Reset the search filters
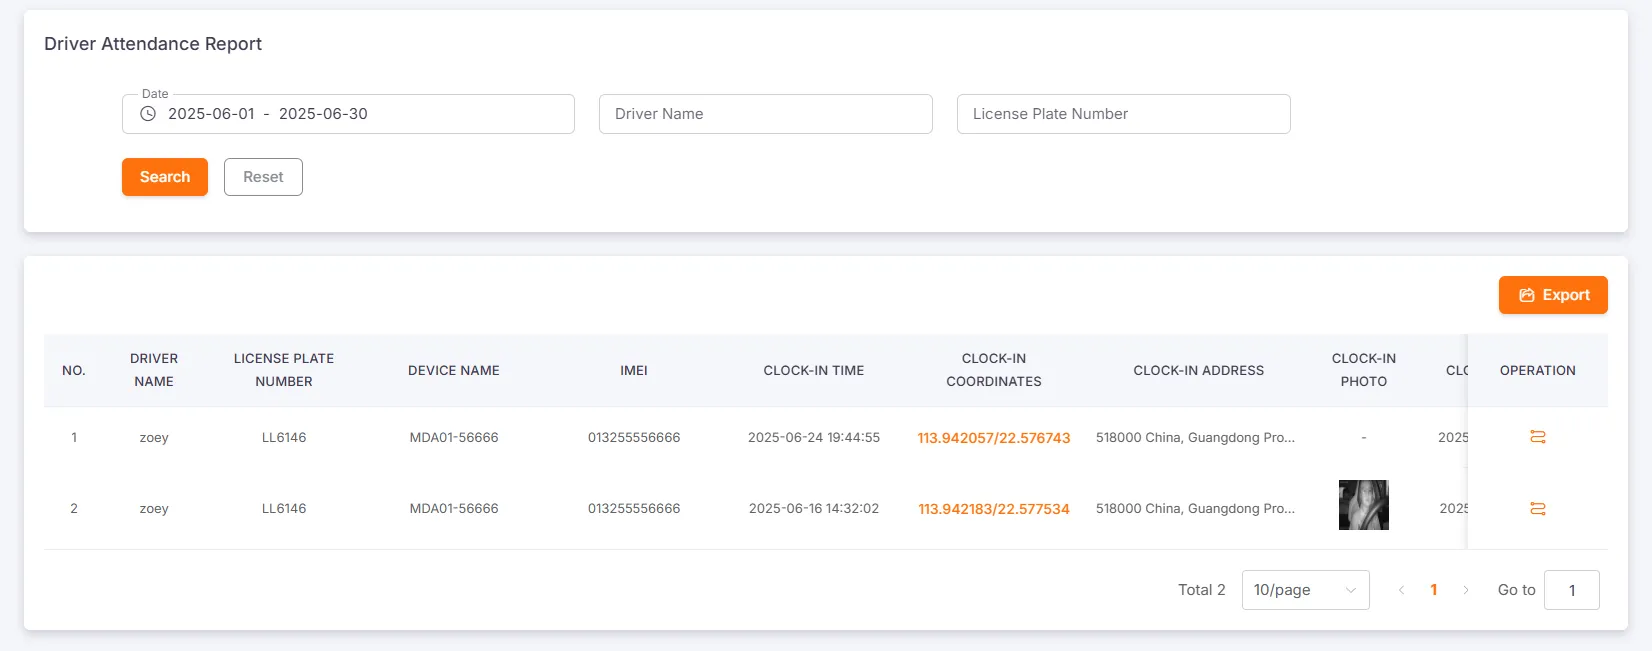This screenshot has height=651, width=1652. tap(263, 177)
